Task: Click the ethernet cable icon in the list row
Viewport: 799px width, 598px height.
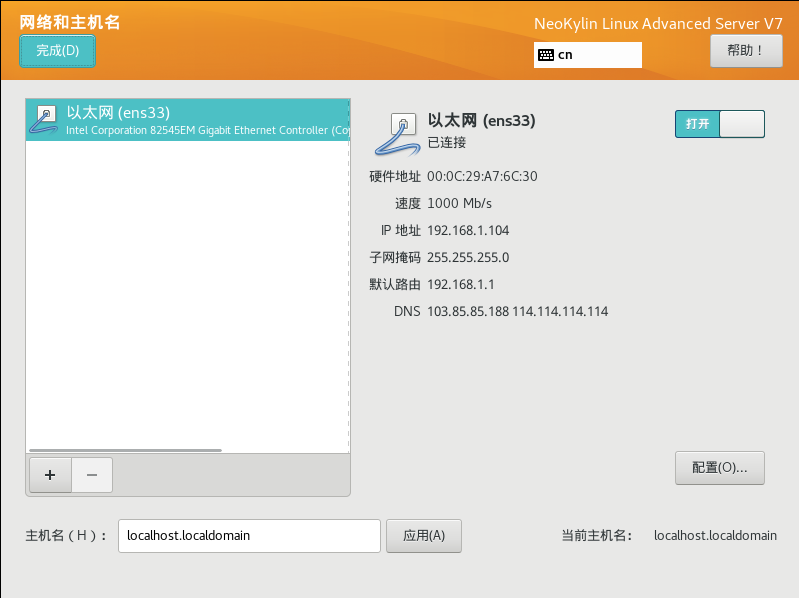Action: click(x=44, y=120)
